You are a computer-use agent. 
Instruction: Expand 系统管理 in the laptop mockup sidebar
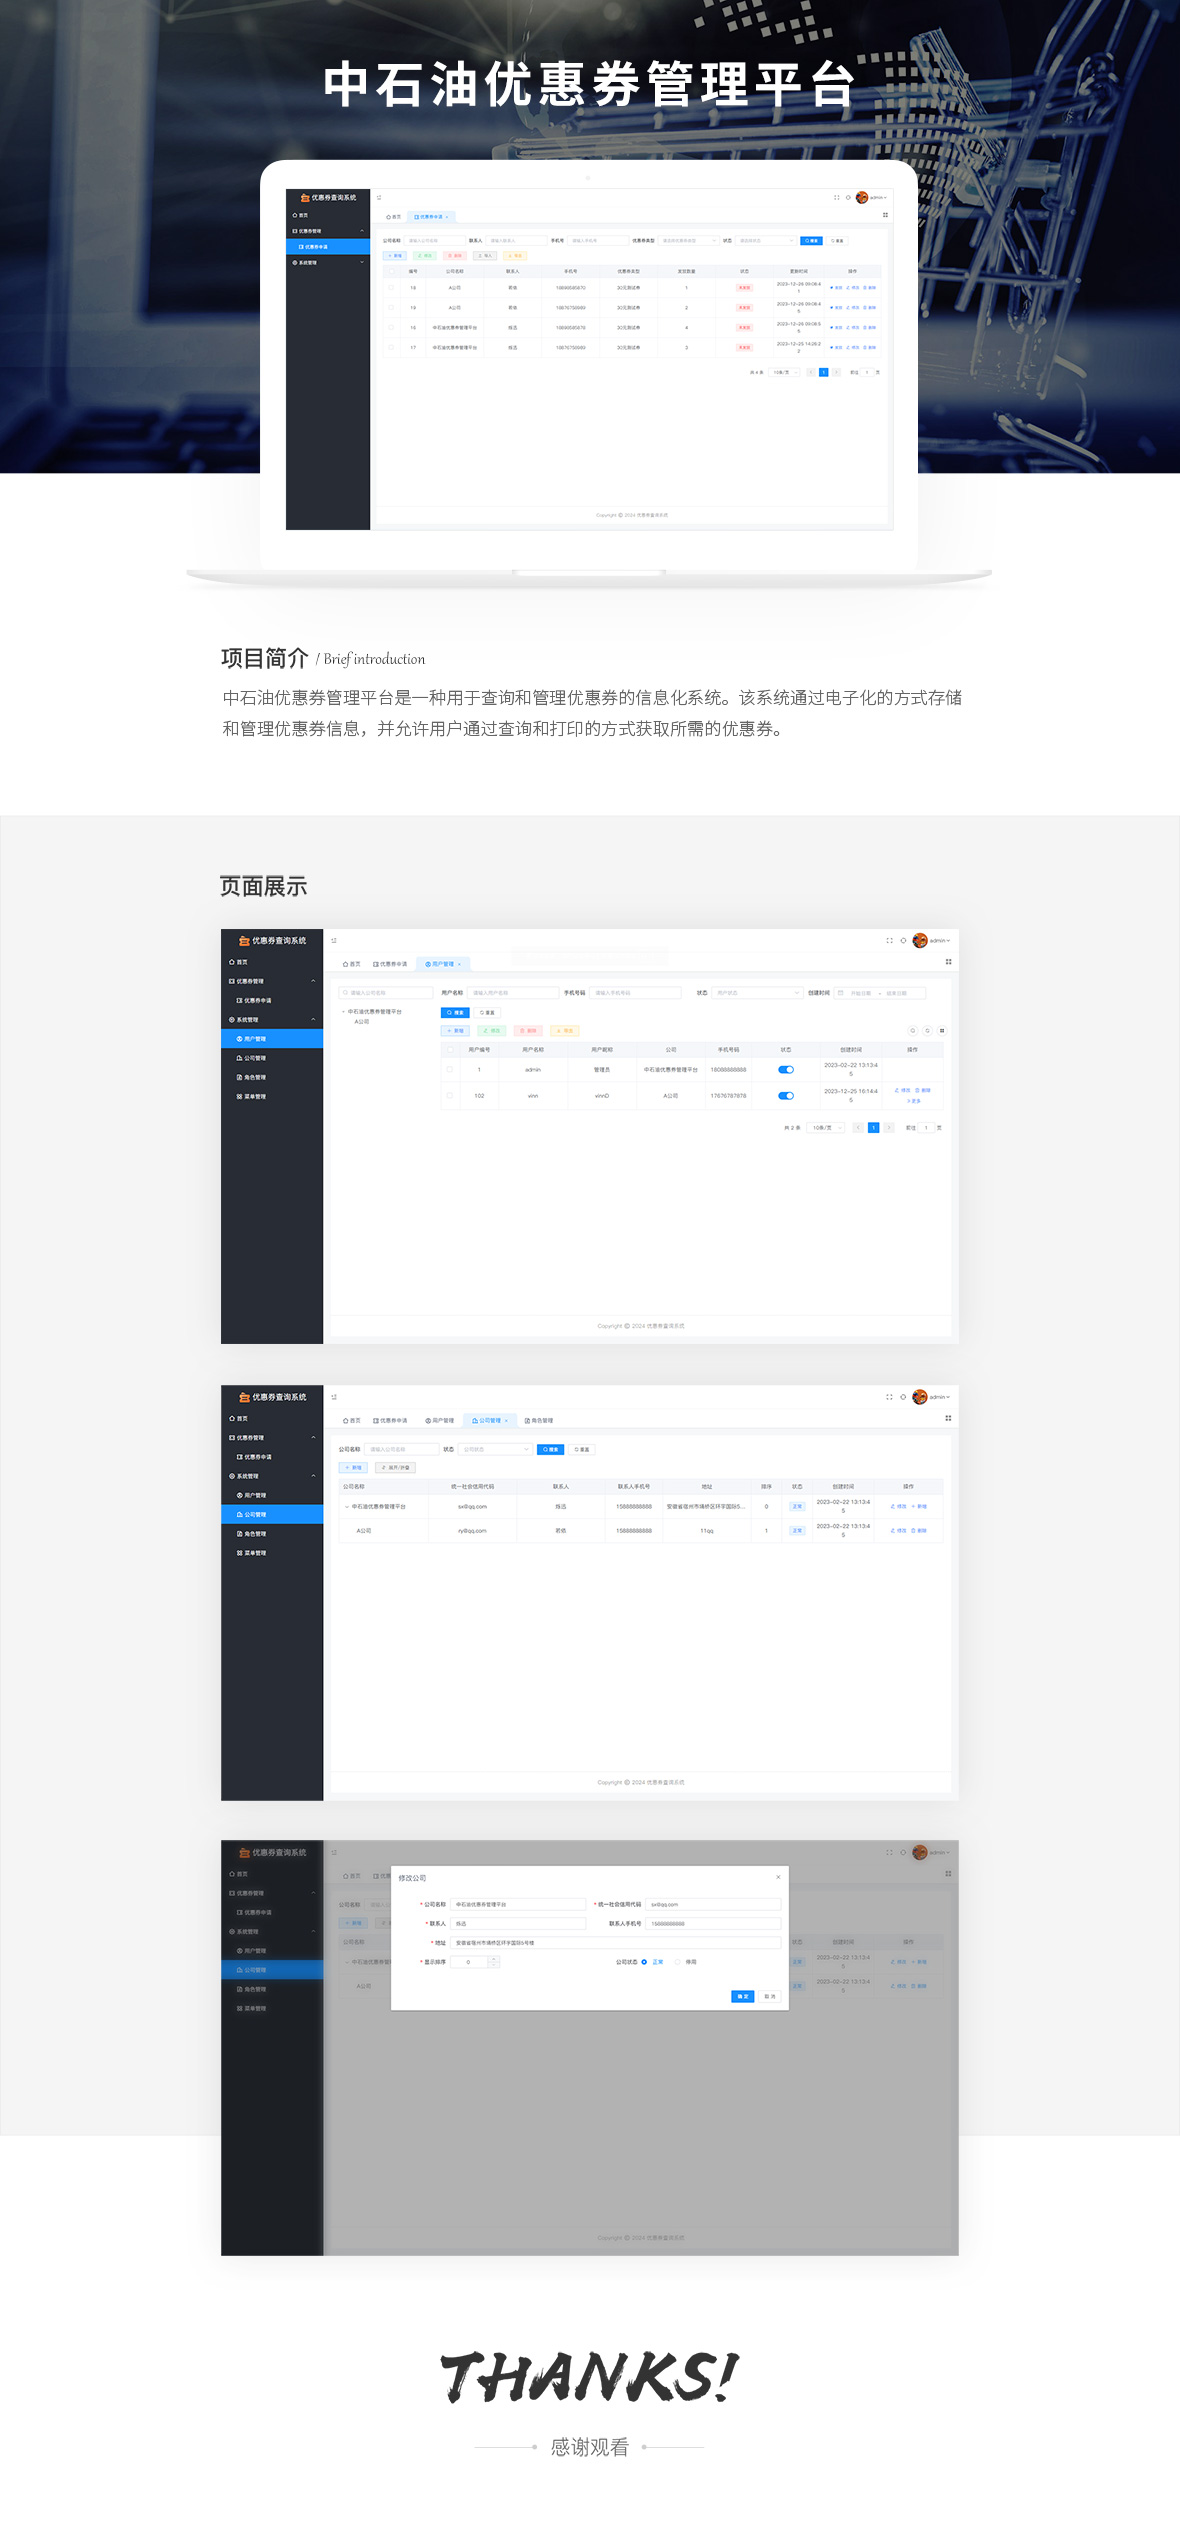(x=328, y=262)
